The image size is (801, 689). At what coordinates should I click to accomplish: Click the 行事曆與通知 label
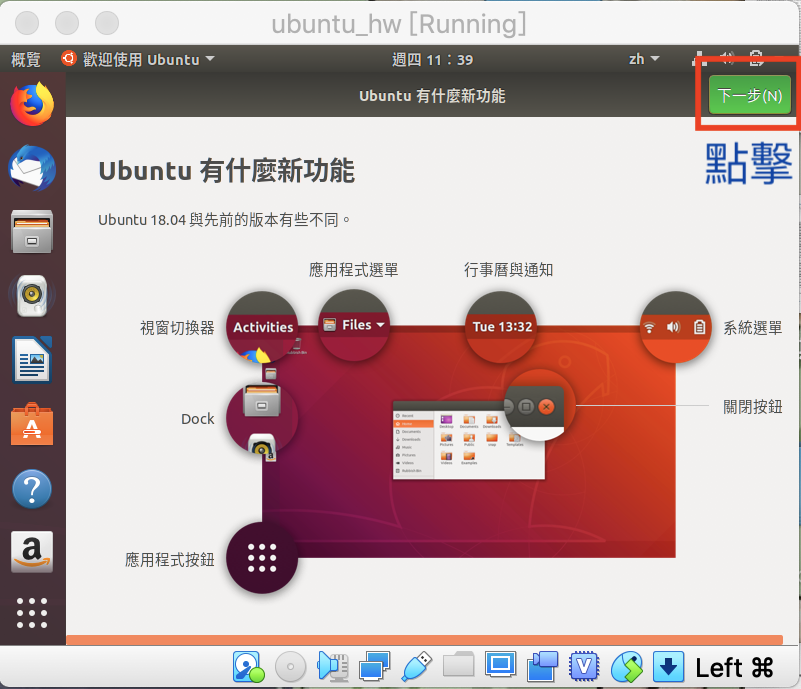pos(508,270)
